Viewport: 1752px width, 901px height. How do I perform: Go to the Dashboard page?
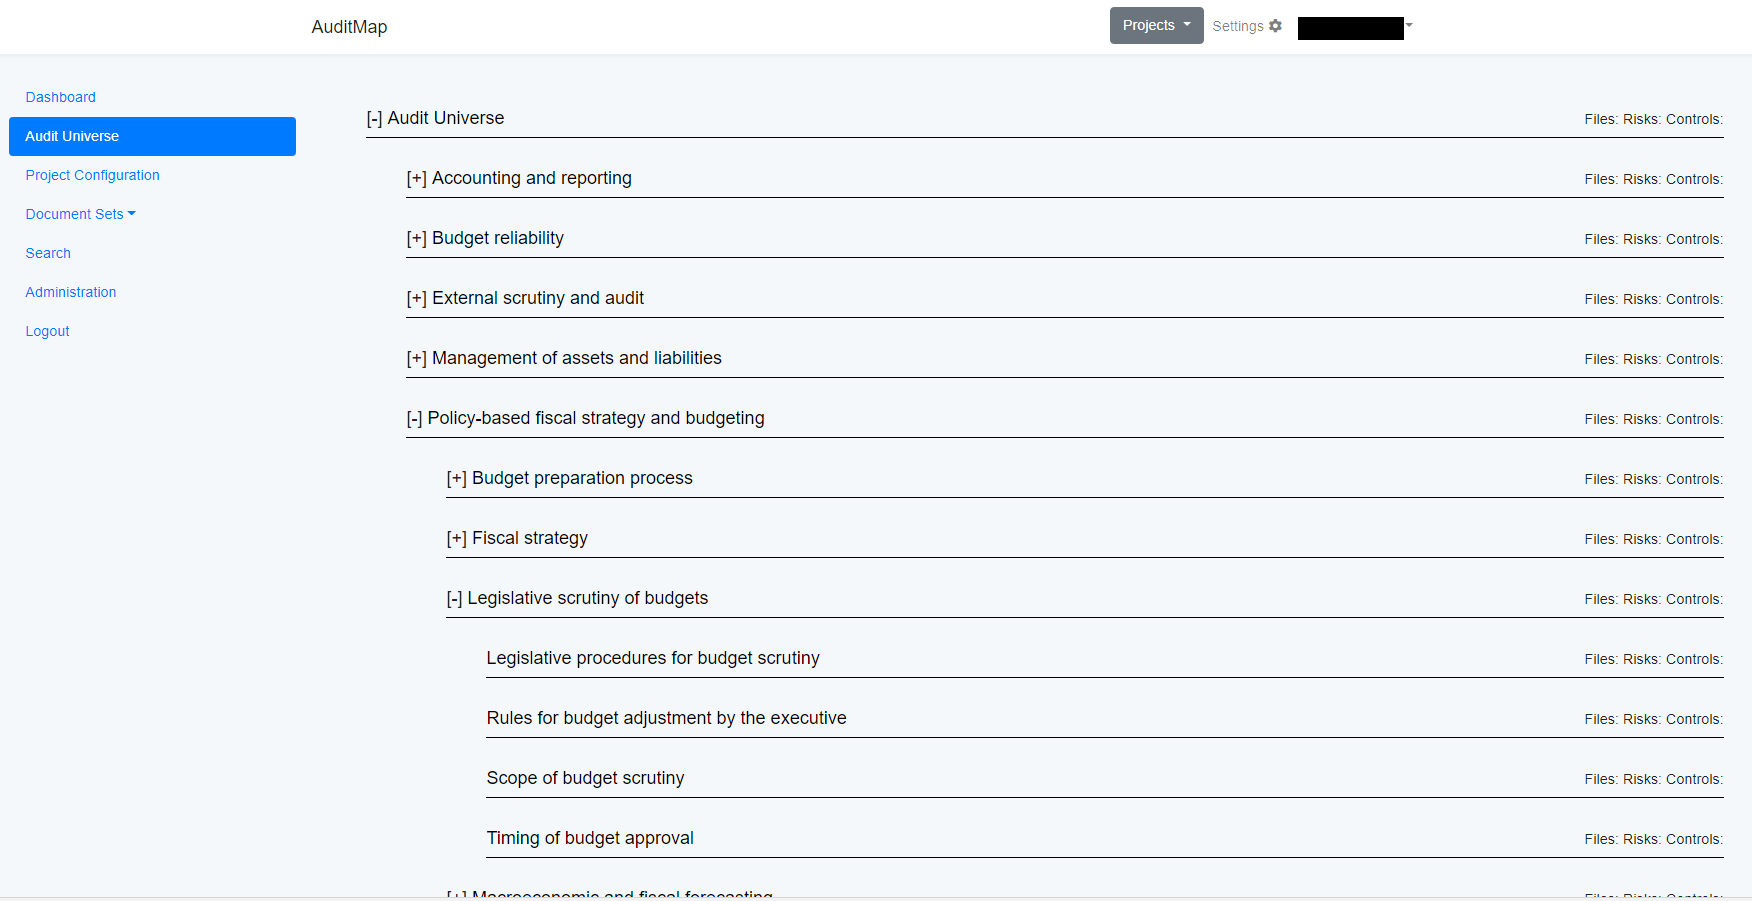61,97
